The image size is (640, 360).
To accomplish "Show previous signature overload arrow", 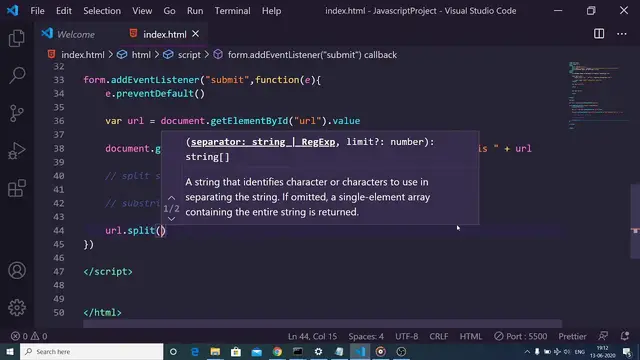I will (x=171, y=198).
